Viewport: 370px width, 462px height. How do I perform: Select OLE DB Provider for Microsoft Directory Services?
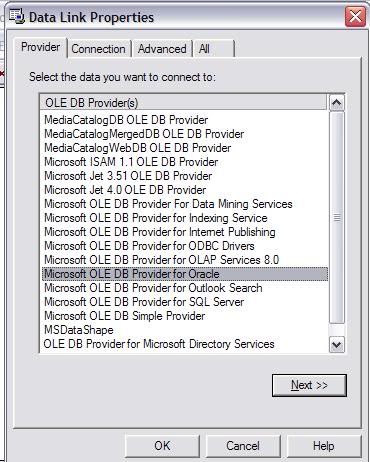tap(159, 344)
